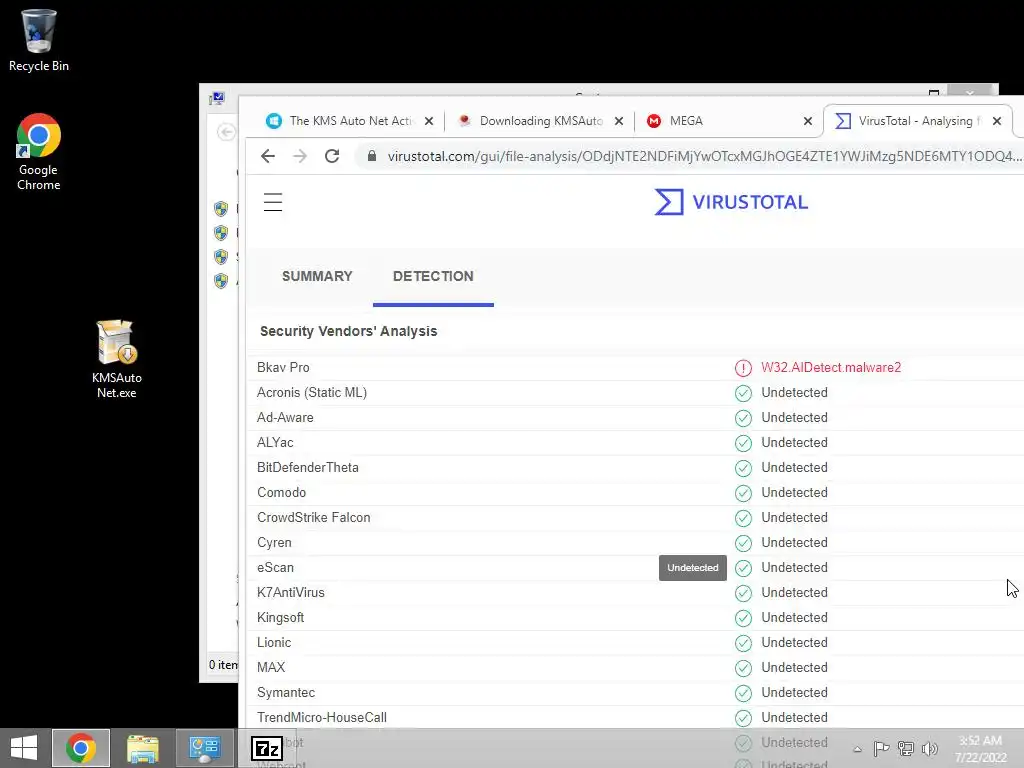Click the red alert icon for Bkav Pro
This screenshot has width=1024, height=768.
pyautogui.click(x=743, y=368)
